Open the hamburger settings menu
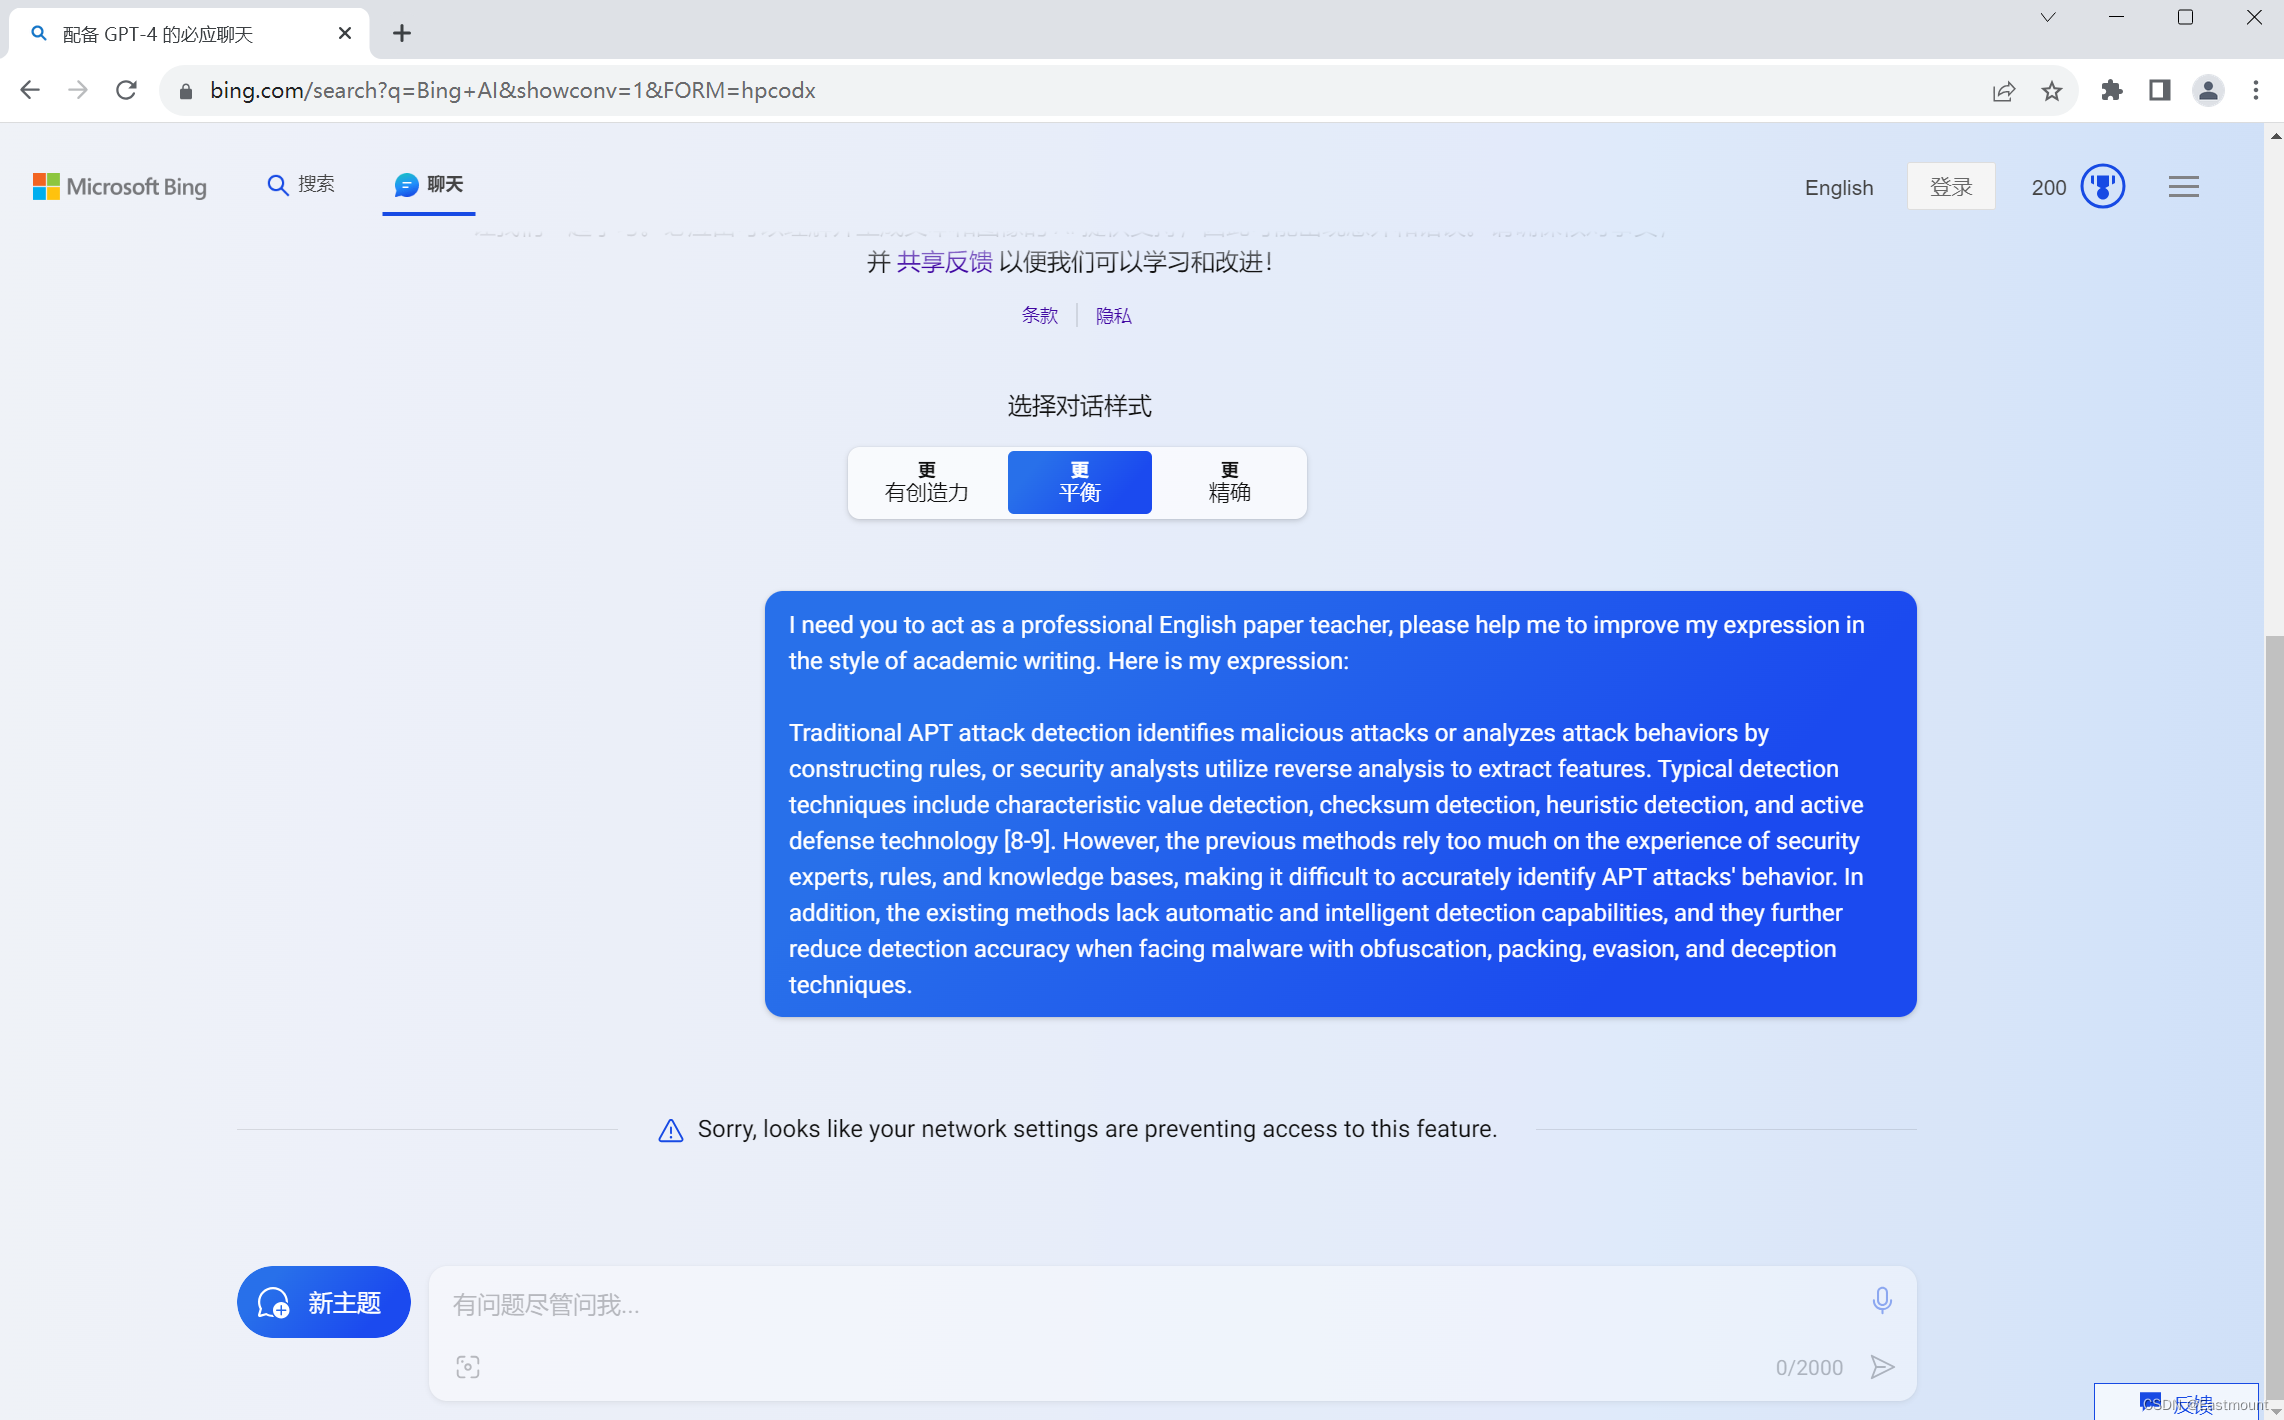This screenshot has width=2284, height=1420. [2183, 187]
